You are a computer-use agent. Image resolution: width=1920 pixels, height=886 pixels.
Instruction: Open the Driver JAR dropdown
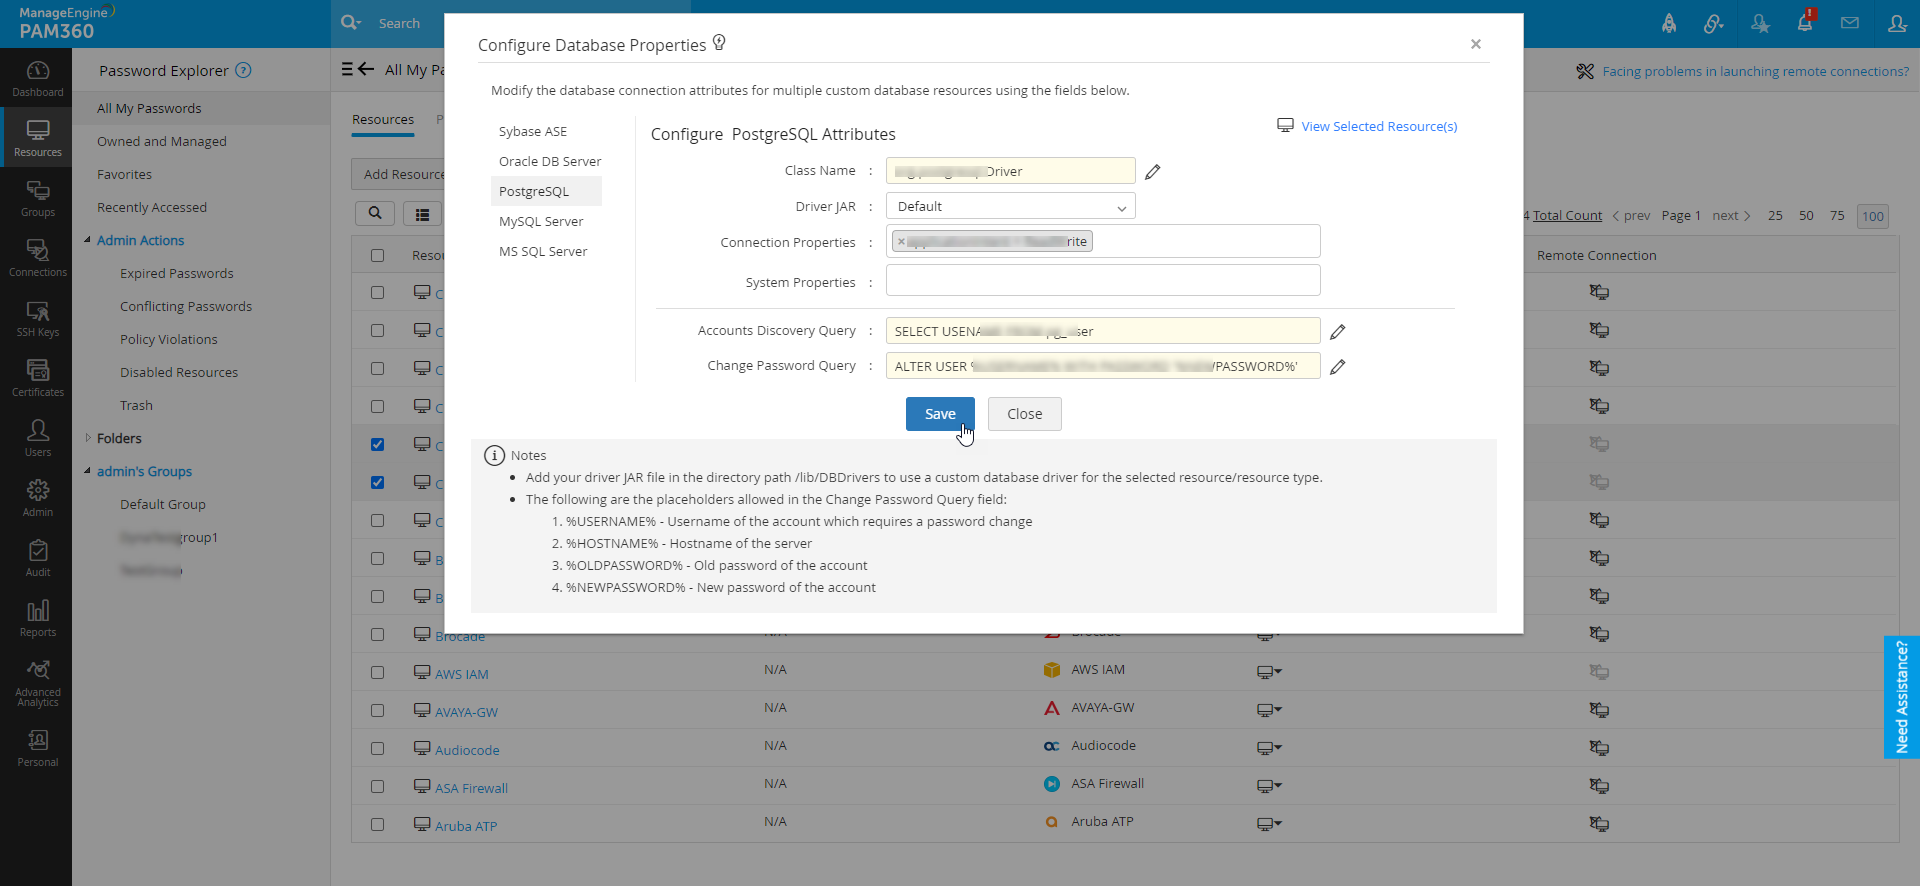[1010, 207]
